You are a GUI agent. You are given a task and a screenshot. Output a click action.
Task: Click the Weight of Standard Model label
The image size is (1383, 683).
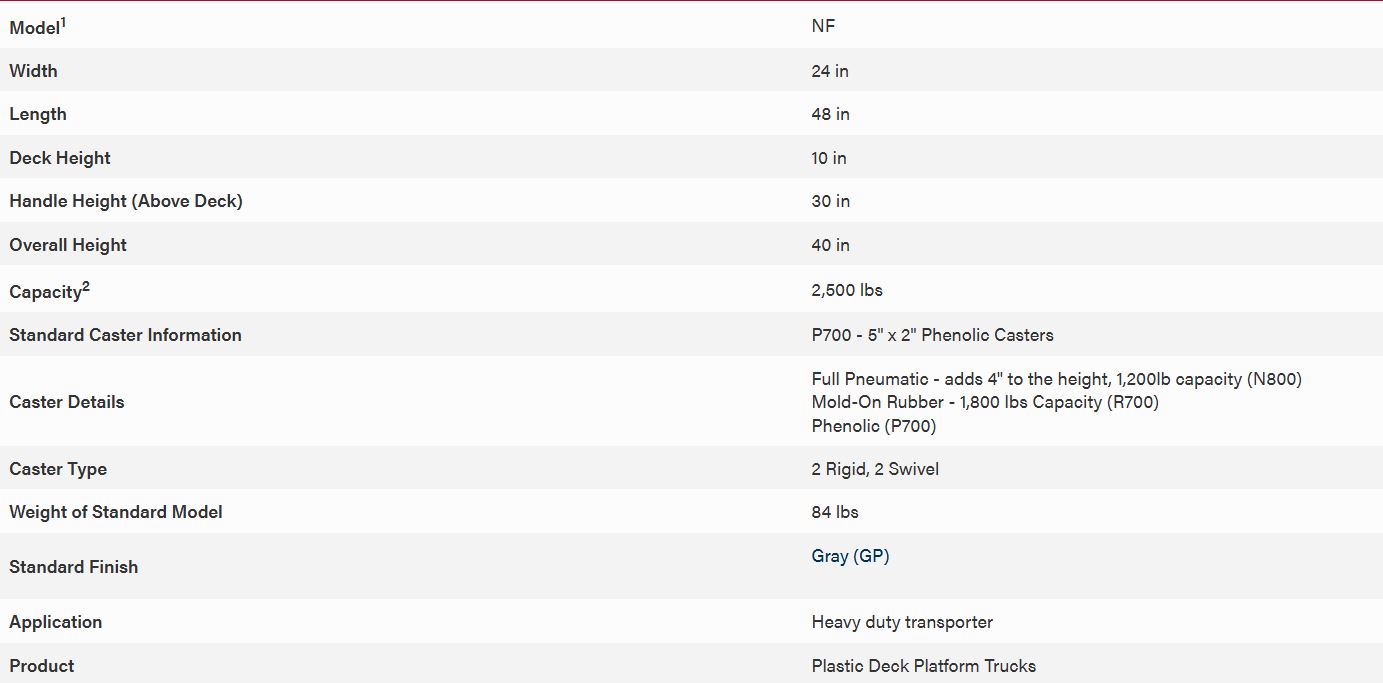pyautogui.click(x=116, y=512)
